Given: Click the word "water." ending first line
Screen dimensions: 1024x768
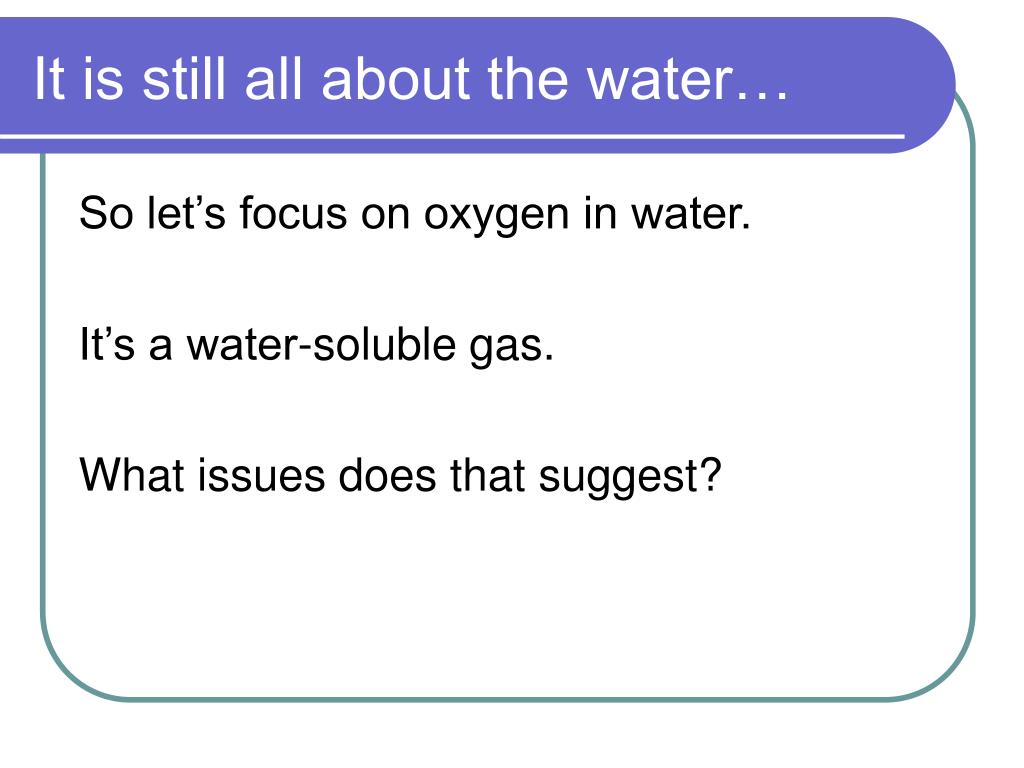Looking at the screenshot, I should pyautogui.click(x=690, y=214).
